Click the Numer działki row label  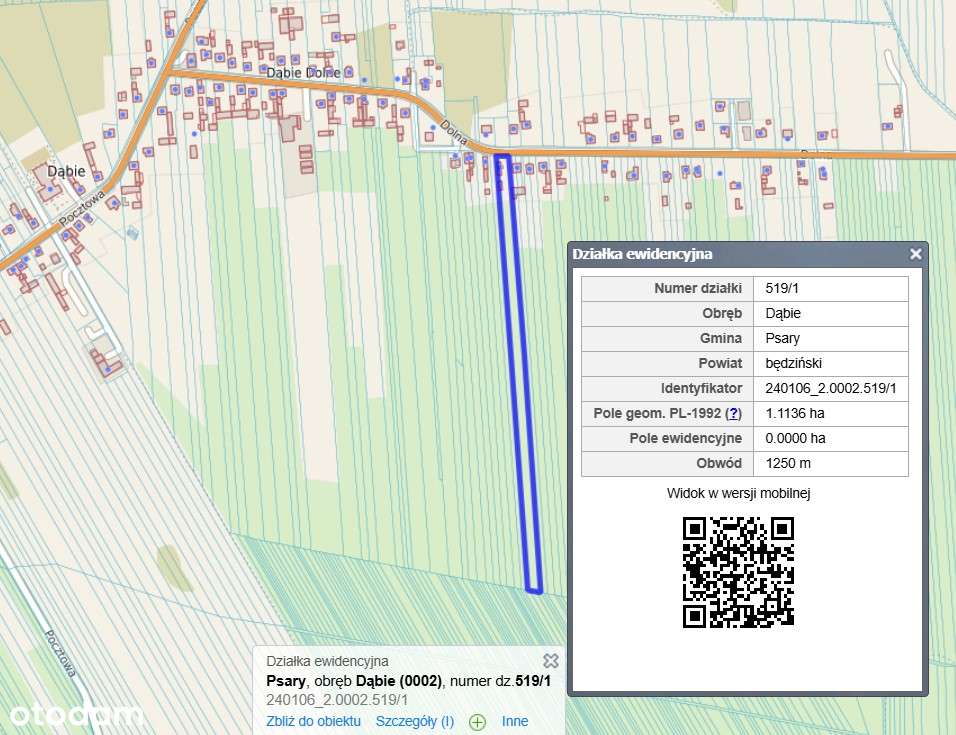(x=697, y=288)
